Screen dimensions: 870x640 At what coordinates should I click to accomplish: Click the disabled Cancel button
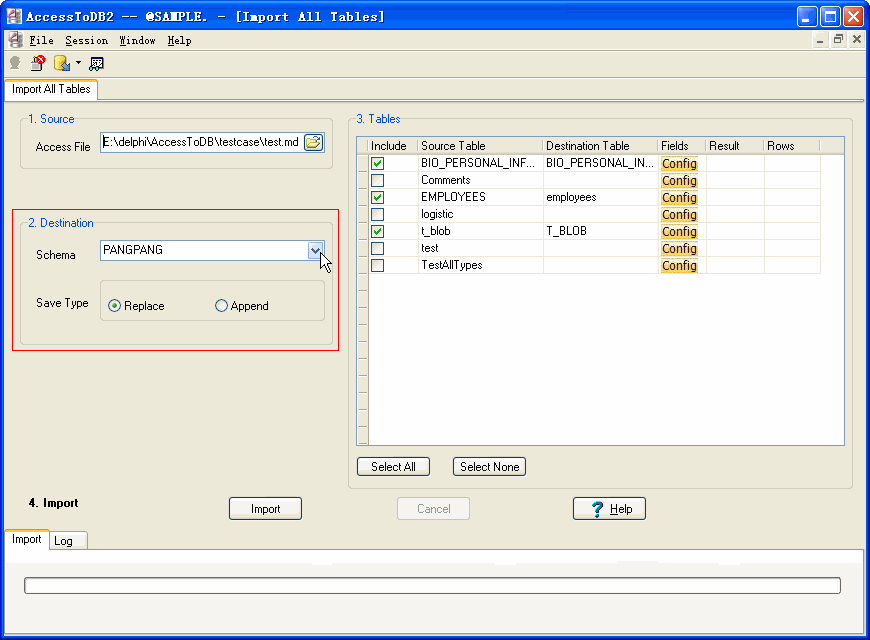433,509
